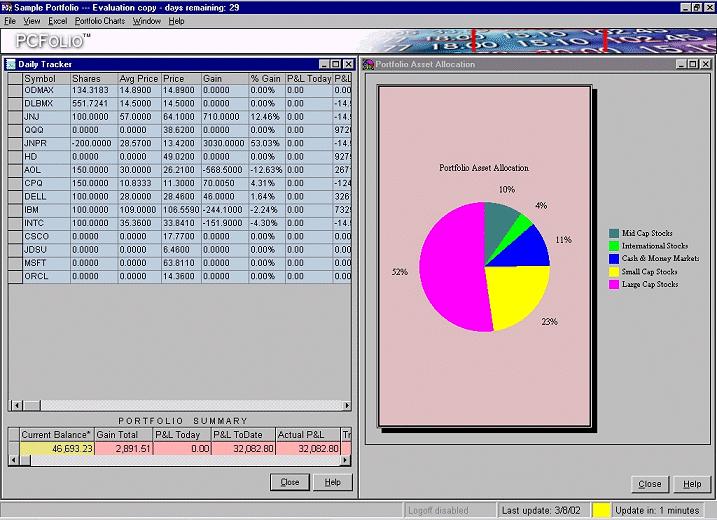Click the Symbol column header
717x520 pixels.
click(46, 79)
